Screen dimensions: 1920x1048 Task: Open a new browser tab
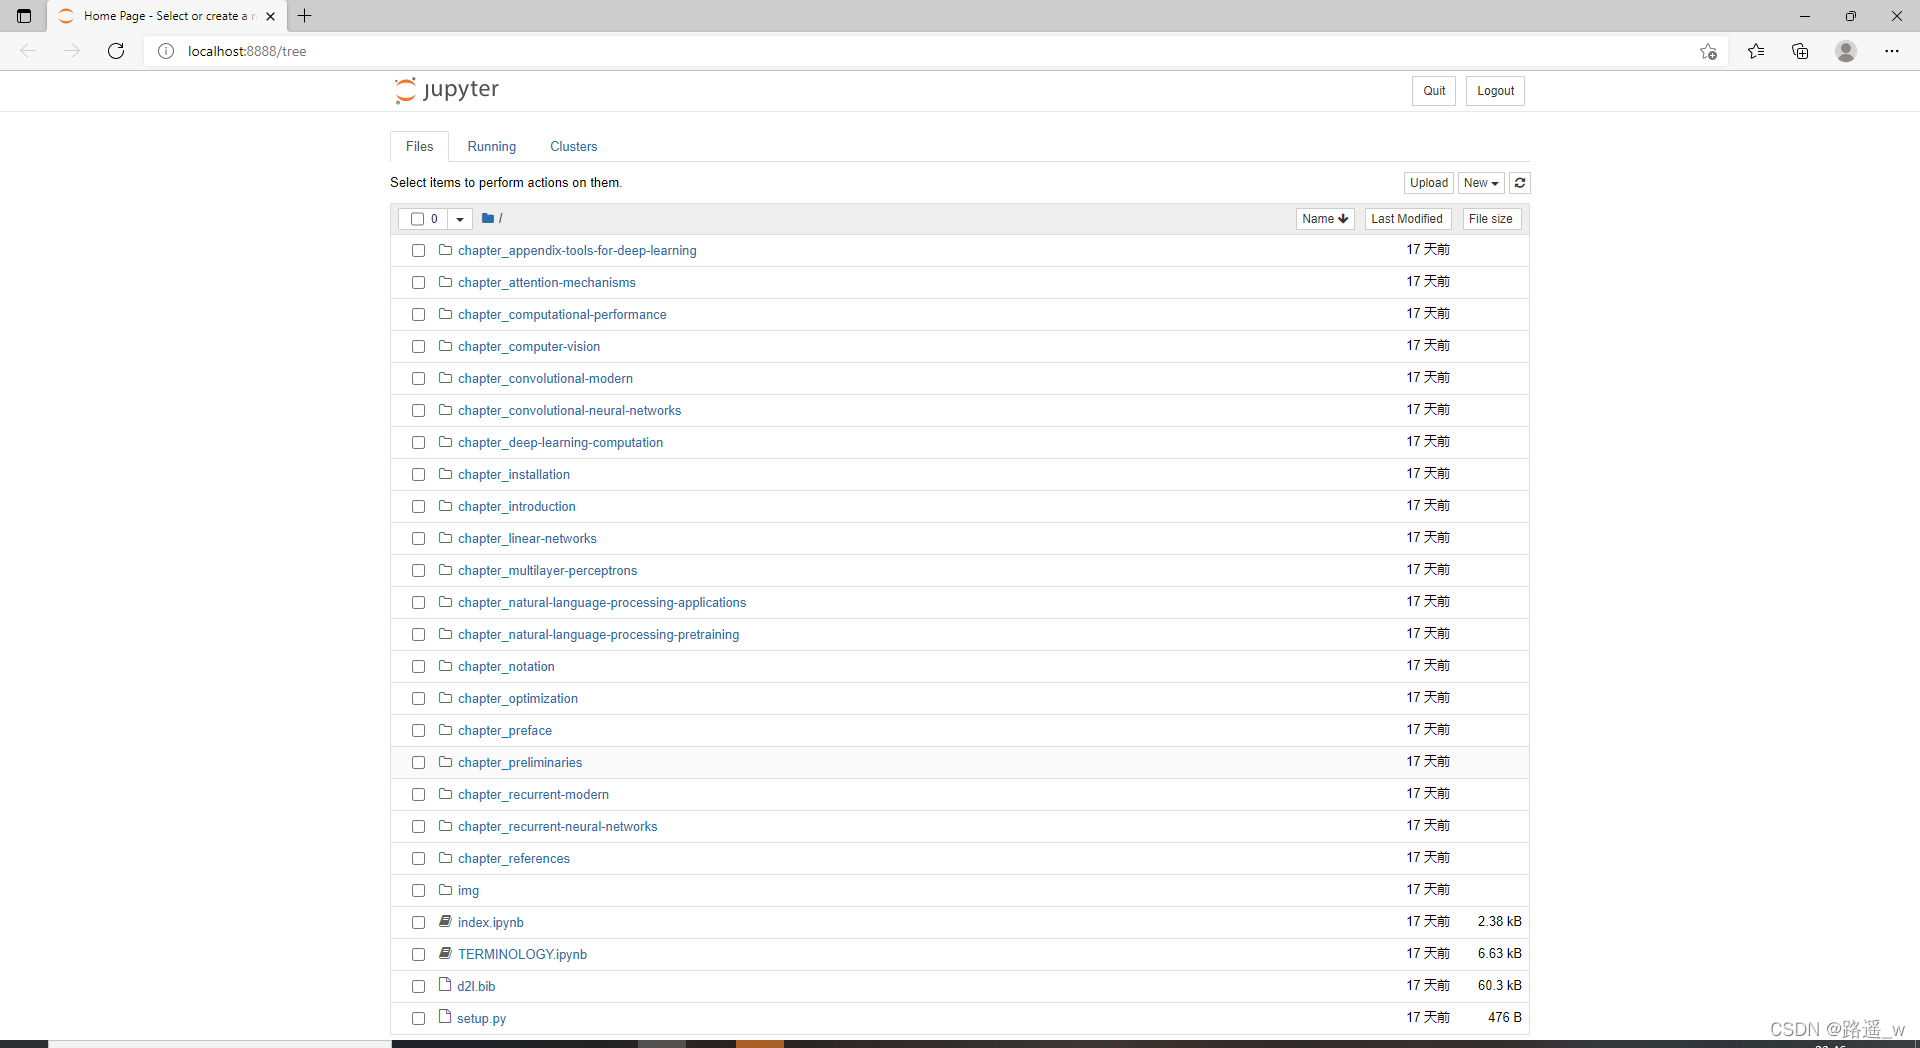[x=305, y=16]
